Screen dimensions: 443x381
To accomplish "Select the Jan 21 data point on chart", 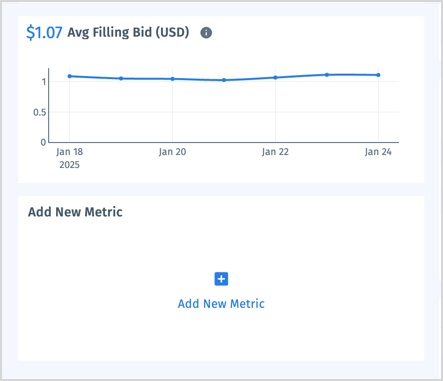I will [x=224, y=80].
